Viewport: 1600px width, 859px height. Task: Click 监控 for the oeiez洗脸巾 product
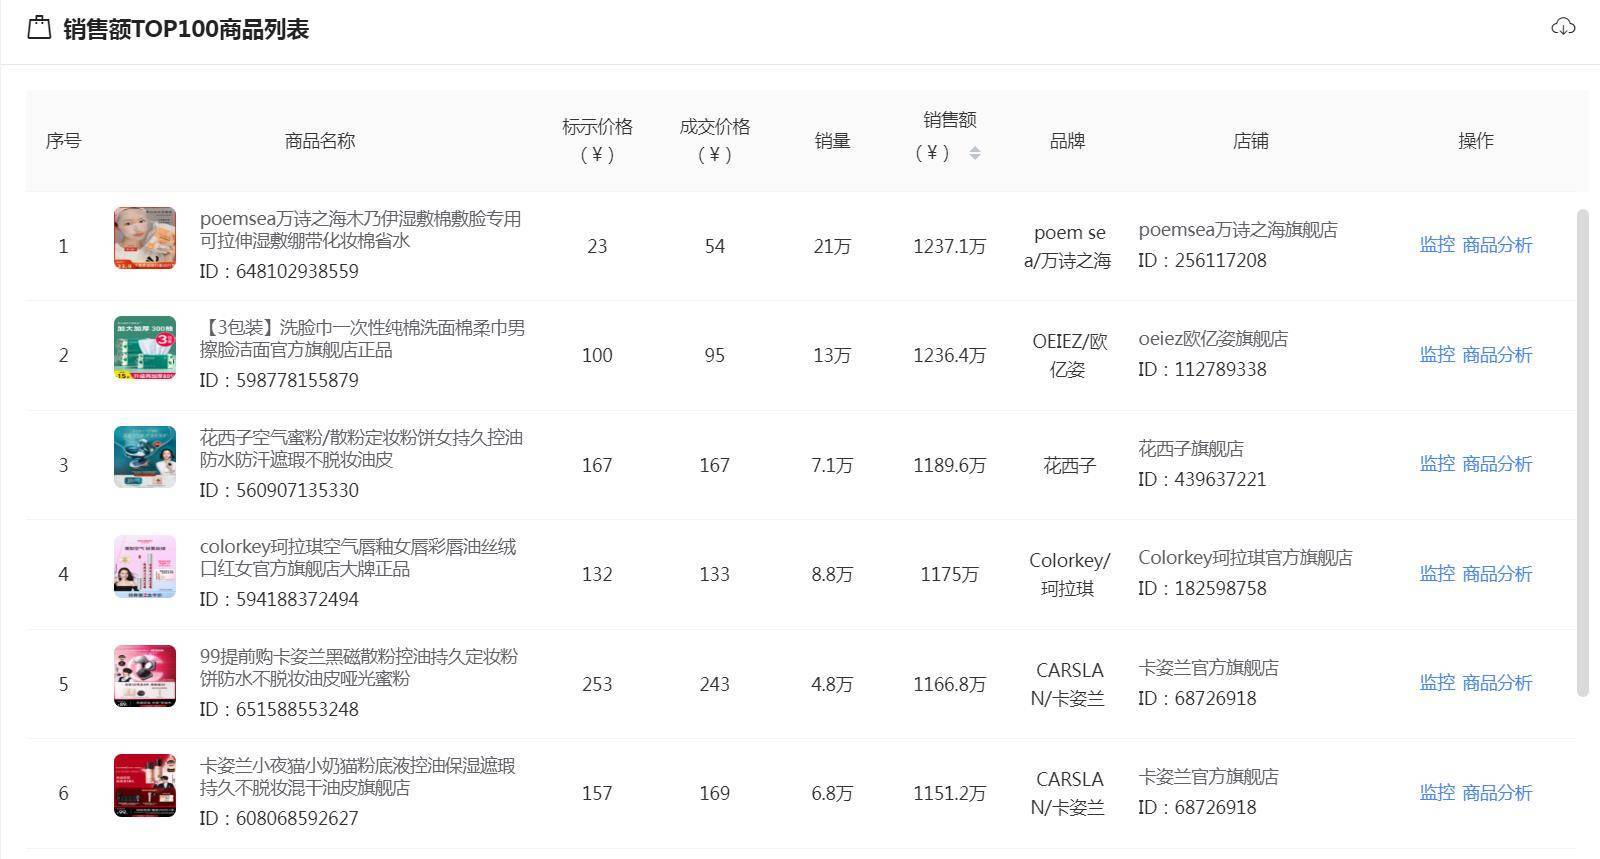coord(1437,355)
